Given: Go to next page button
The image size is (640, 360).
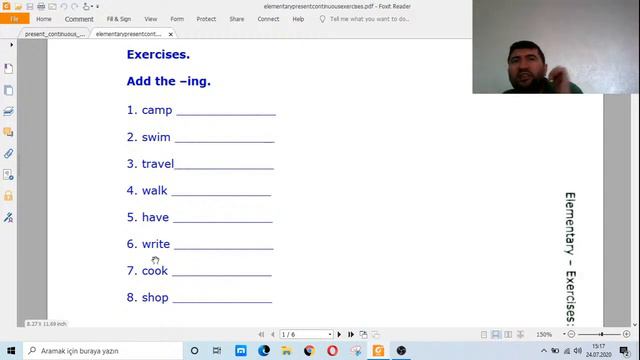Looking at the screenshot, I should 339,334.
